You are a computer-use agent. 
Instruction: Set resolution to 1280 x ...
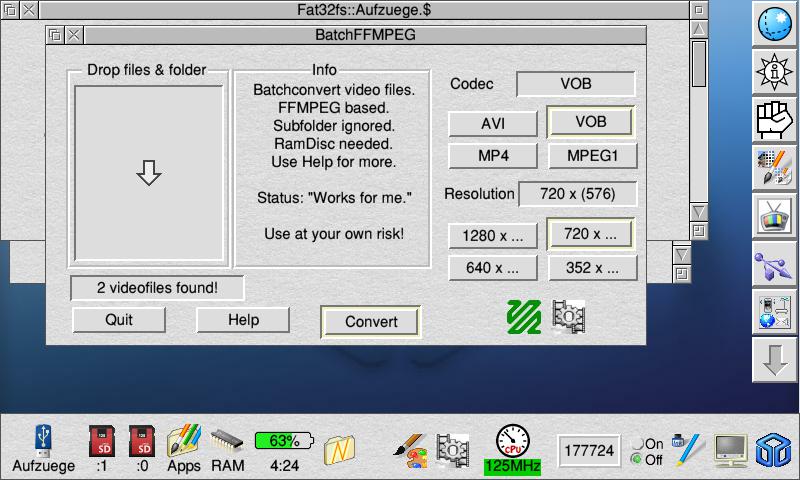click(x=493, y=235)
